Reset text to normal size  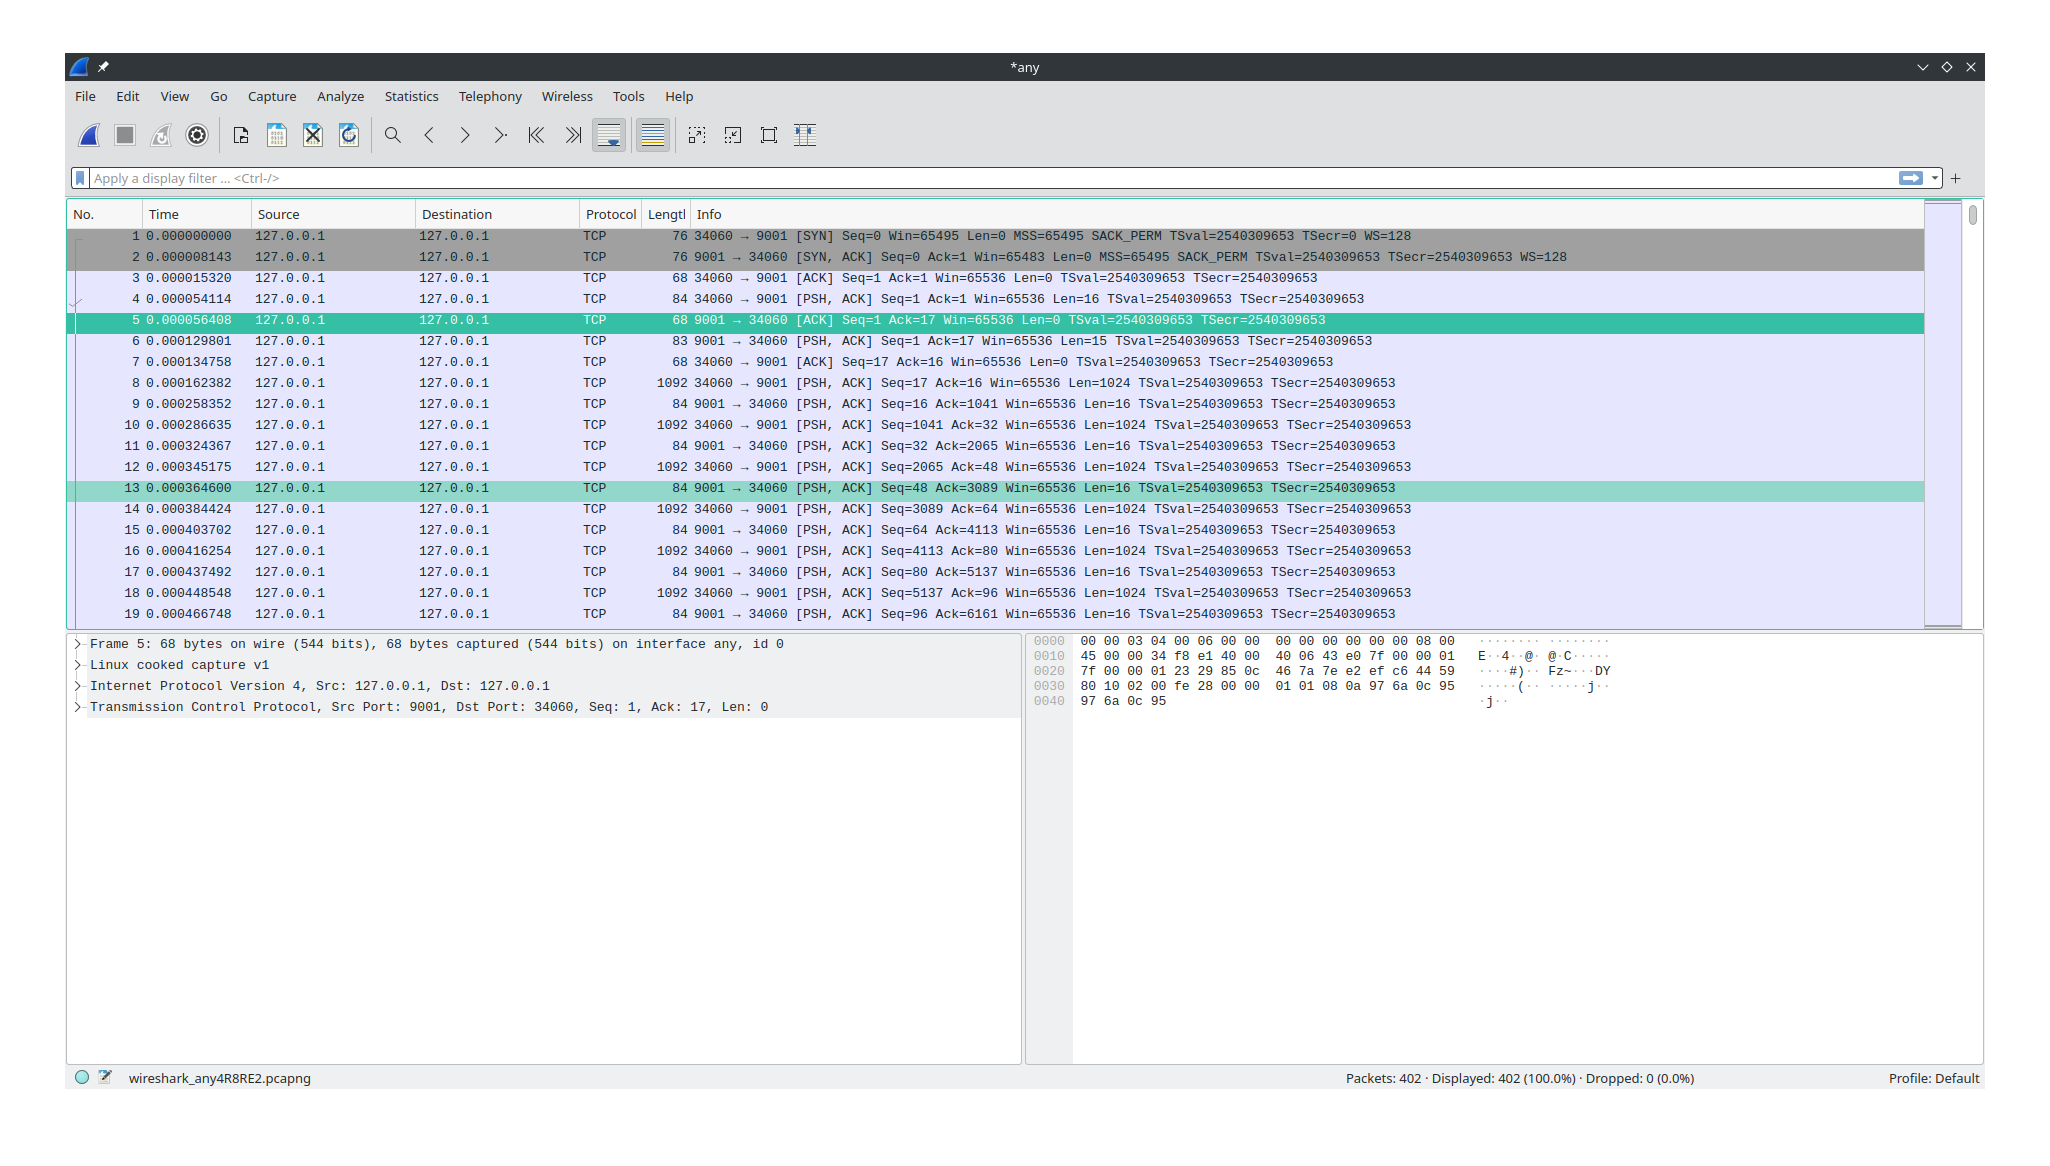[769, 135]
